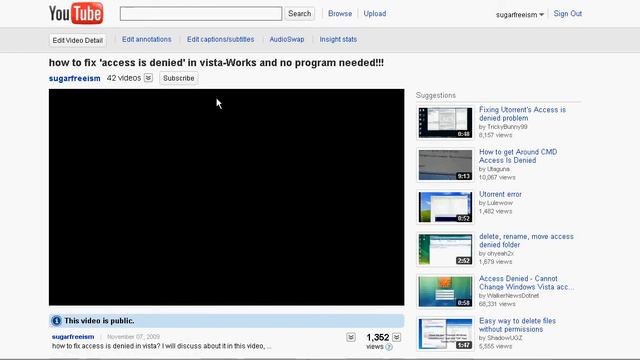640x360 pixels.
Task: Click the Subscribe button
Action: [x=179, y=78]
